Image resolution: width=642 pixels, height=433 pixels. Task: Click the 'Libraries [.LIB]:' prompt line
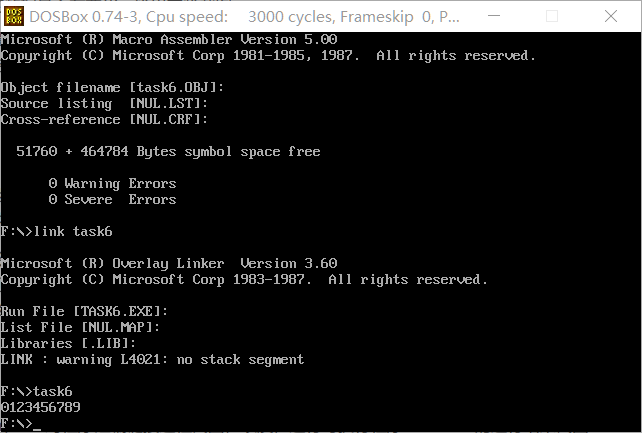[69, 344]
